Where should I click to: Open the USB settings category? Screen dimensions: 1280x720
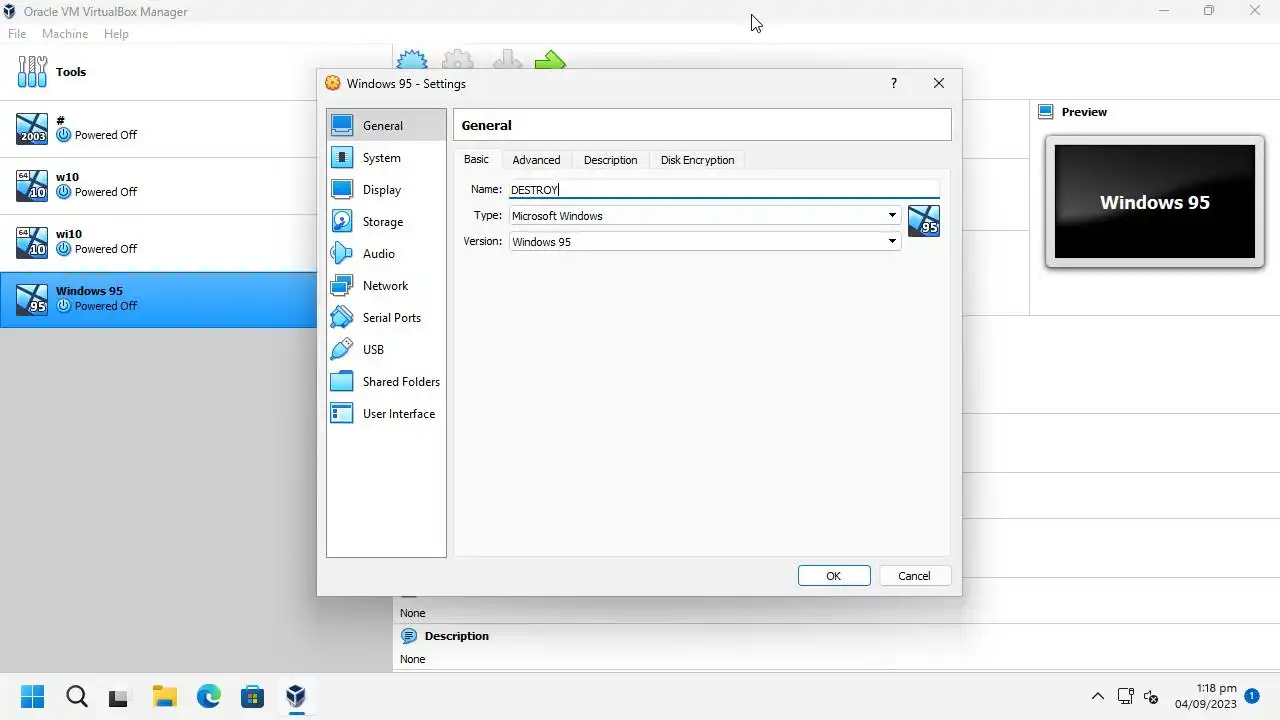(386, 349)
